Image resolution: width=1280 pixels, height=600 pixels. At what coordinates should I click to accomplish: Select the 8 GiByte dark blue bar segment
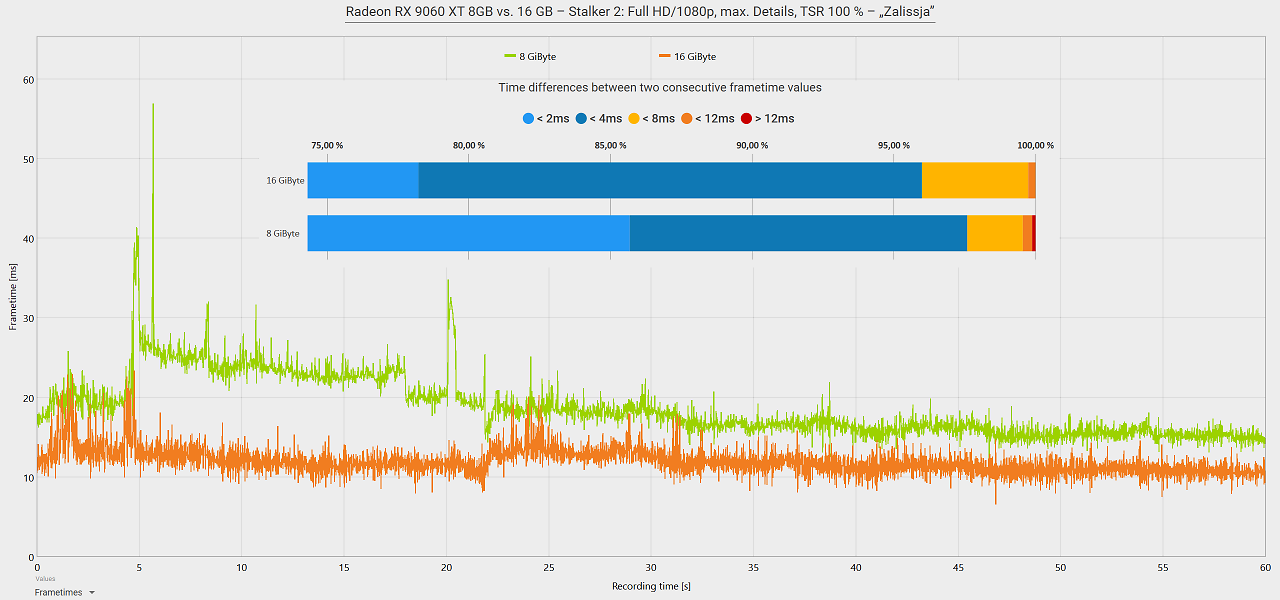pos(798,233)
